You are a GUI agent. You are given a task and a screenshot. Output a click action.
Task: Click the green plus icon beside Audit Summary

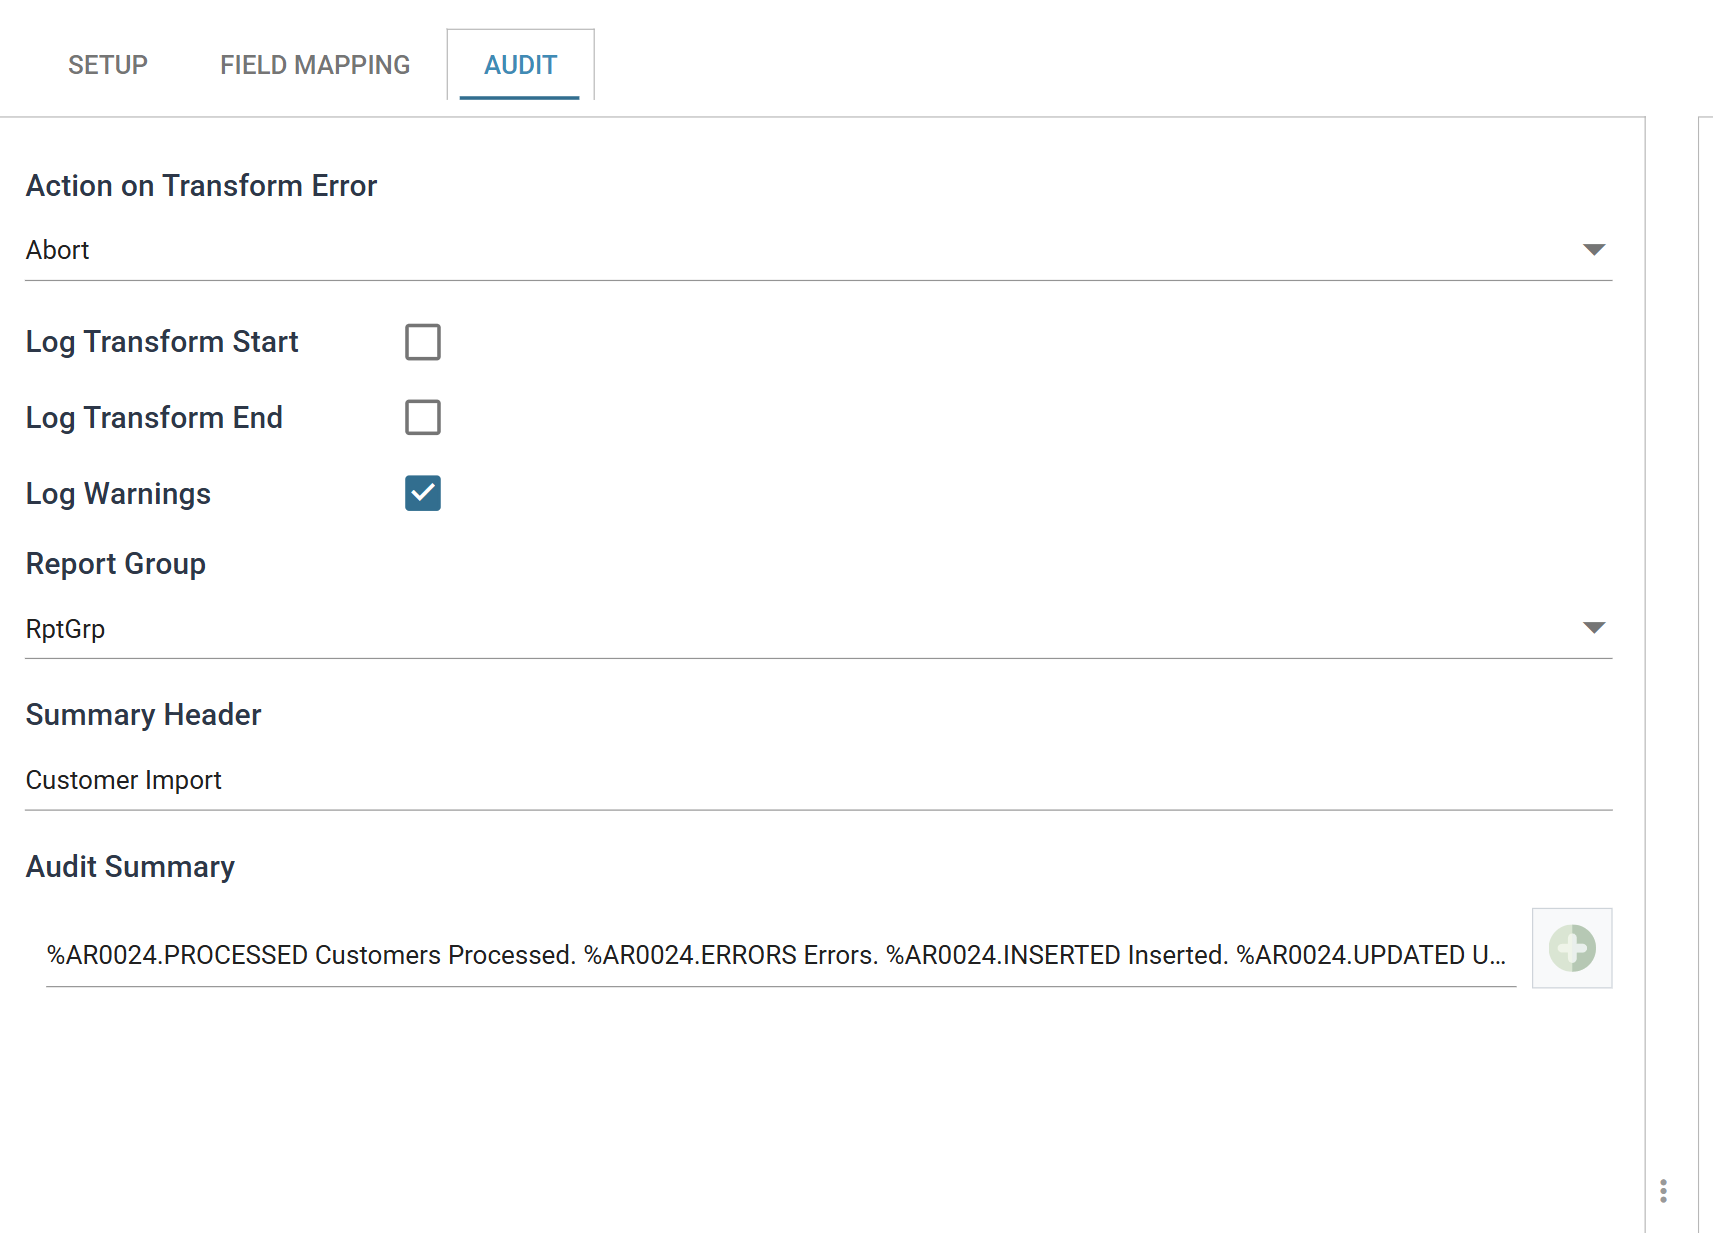coord(1572,948)
